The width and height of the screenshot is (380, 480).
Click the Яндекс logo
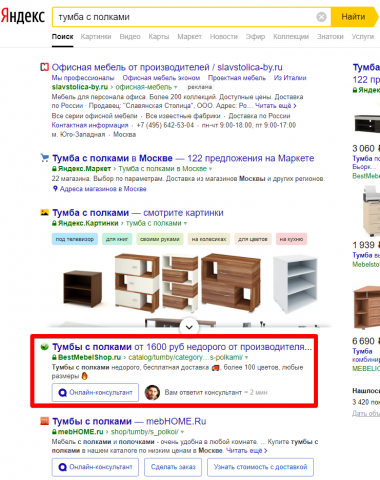(x=23, y=16)
